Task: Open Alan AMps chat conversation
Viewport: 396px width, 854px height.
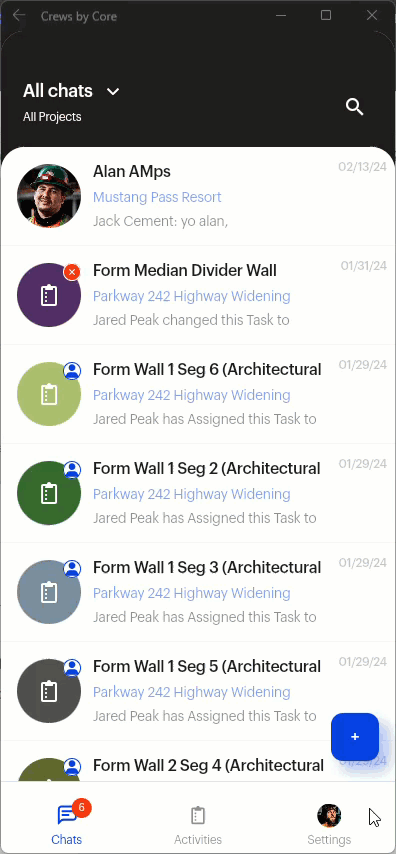Action: (x=198, y=196)
